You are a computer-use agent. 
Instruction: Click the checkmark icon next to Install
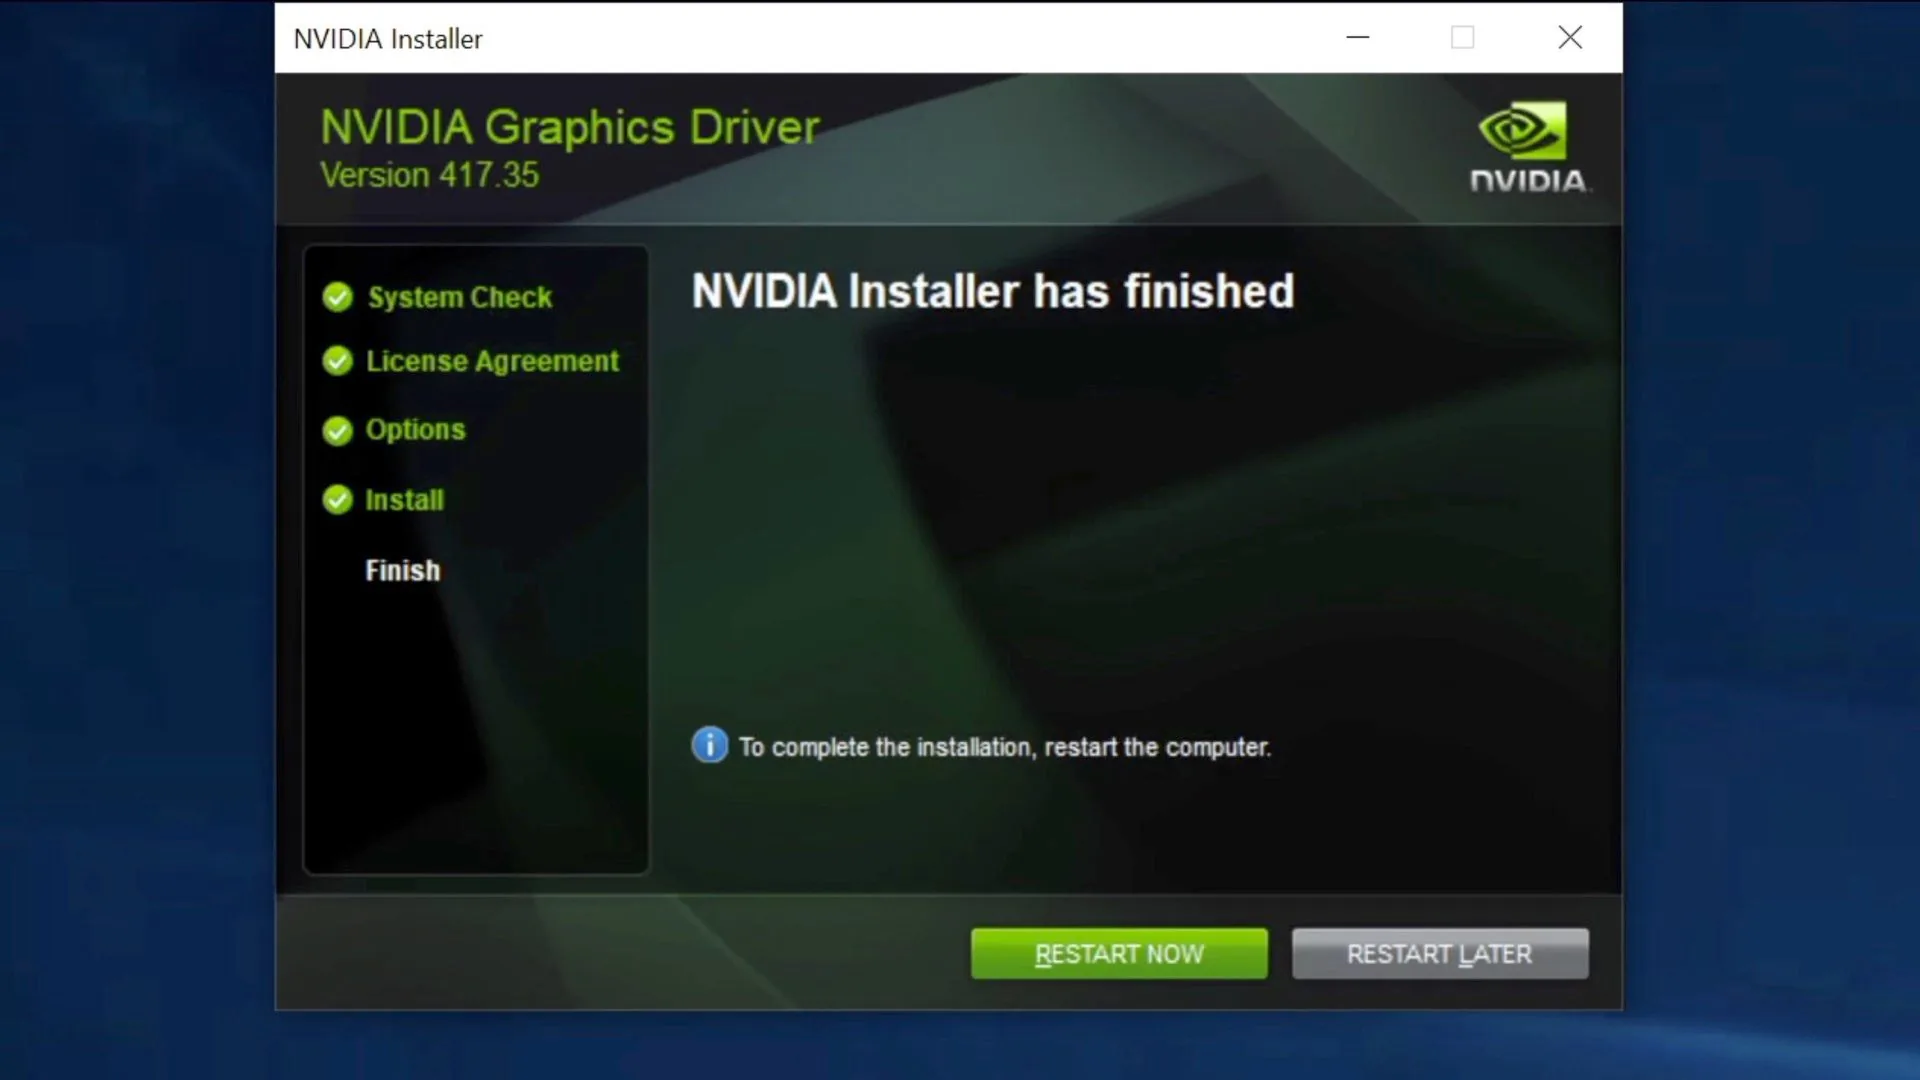338,499
